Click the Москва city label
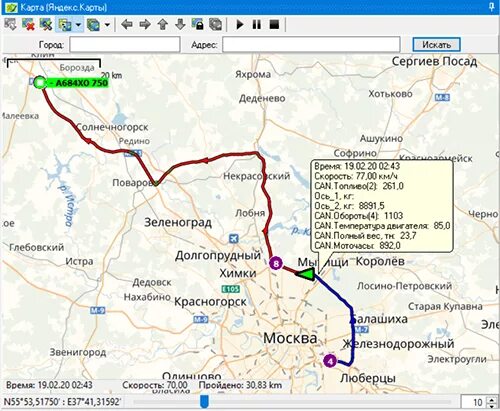 [x=290, y=338]
